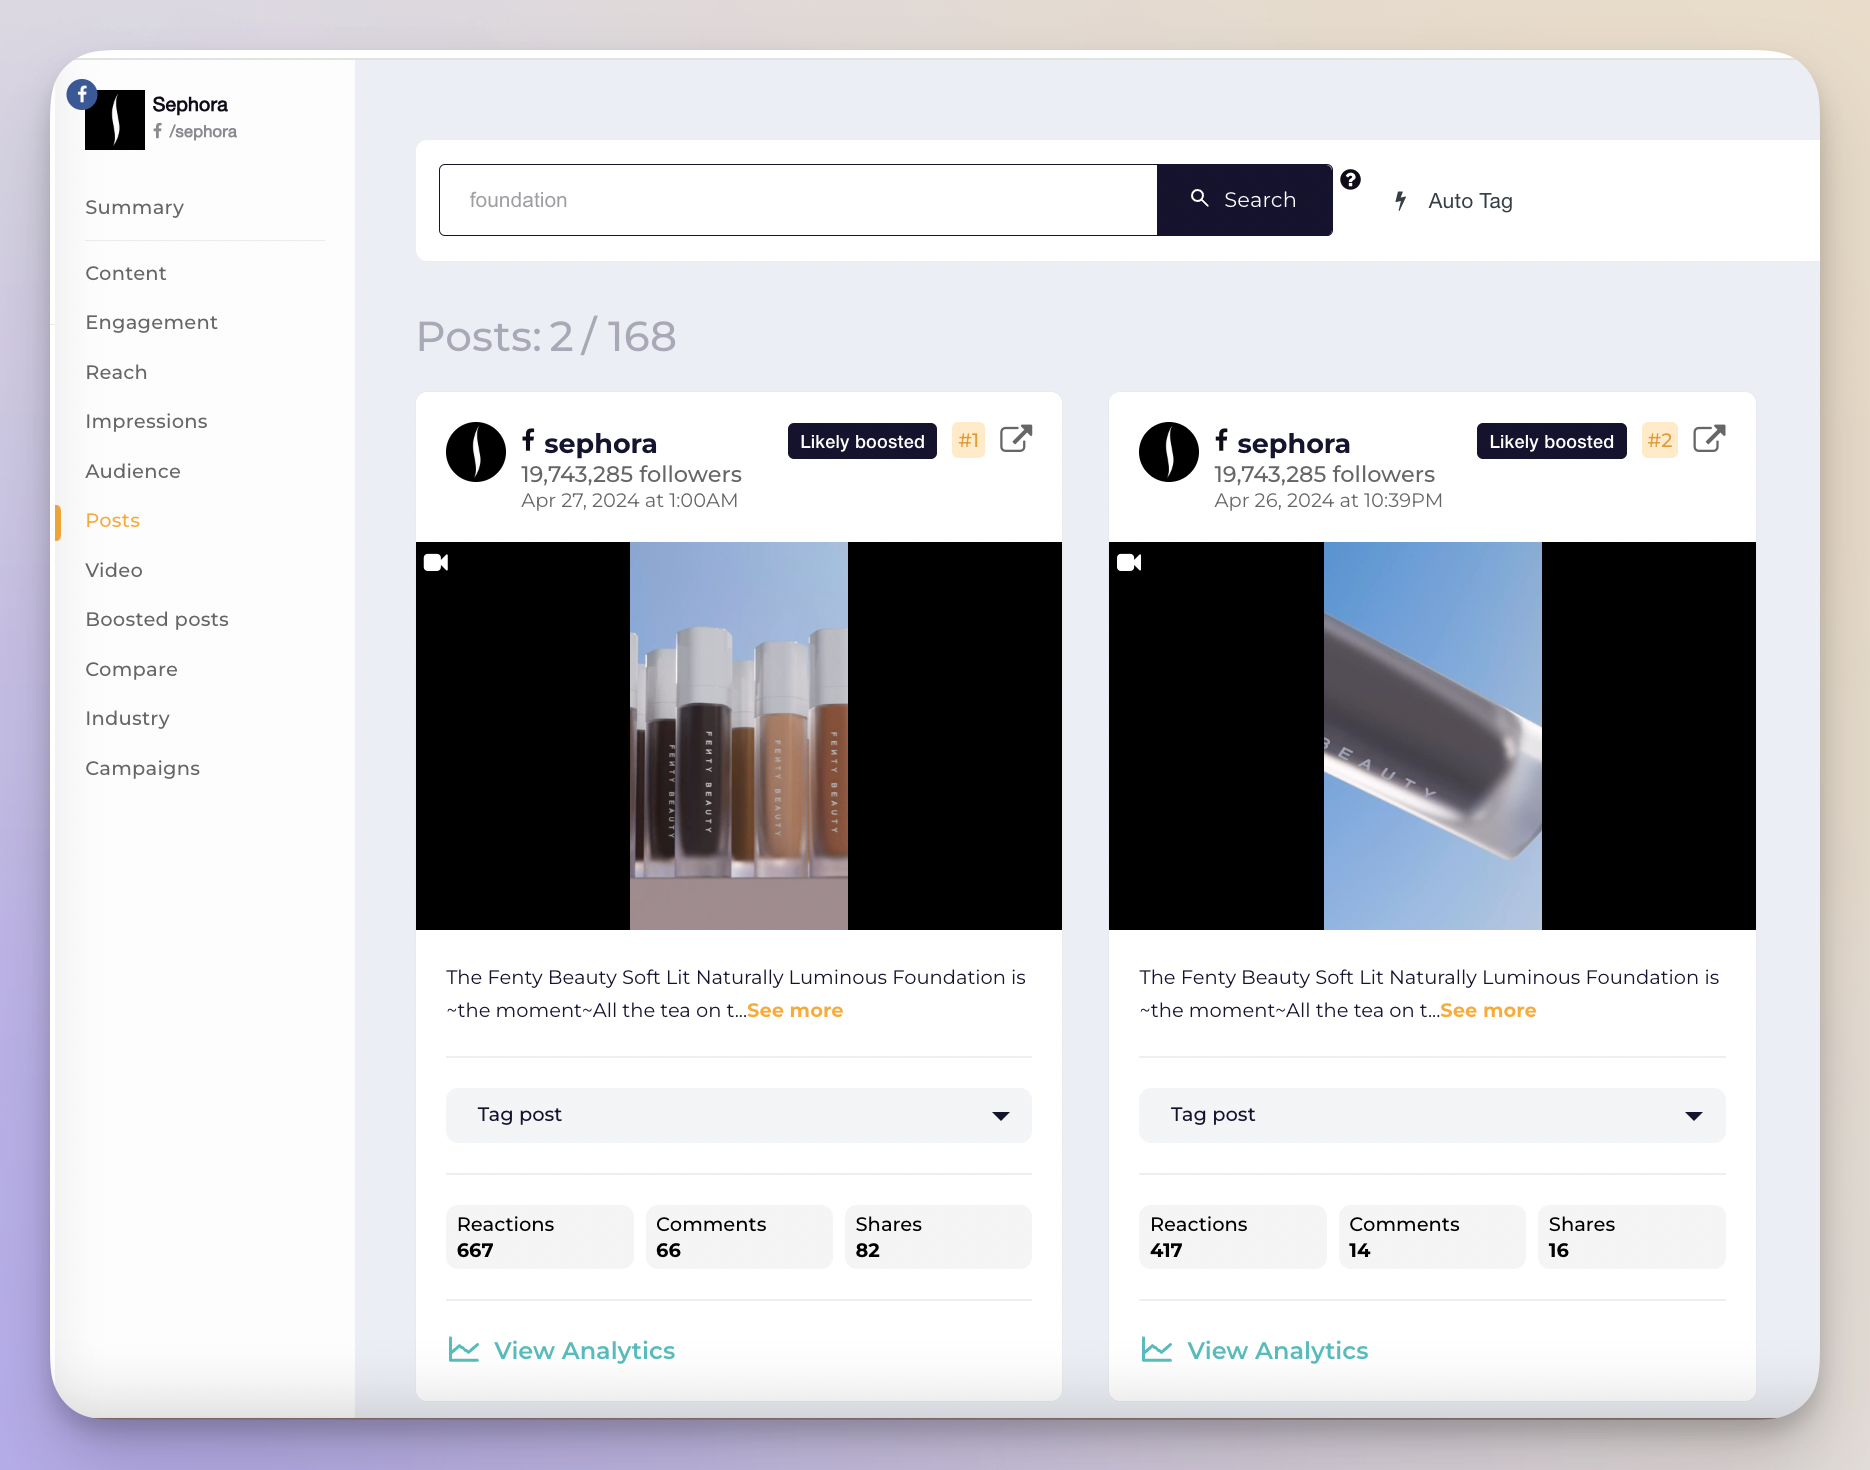Screen dimensions: 1870x1470
Task: Click Reactions 417 stat box
Action: (1232, 1237)
